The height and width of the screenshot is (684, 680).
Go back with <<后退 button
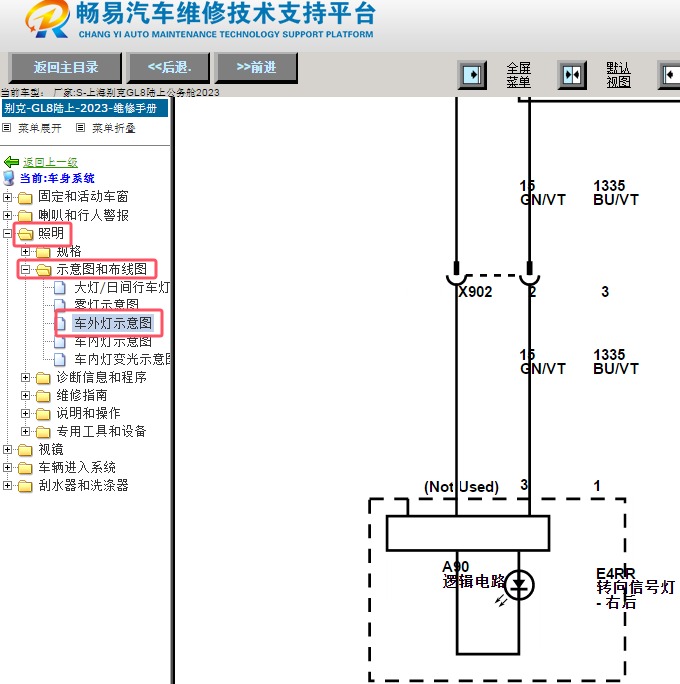[x=169, y=68]
